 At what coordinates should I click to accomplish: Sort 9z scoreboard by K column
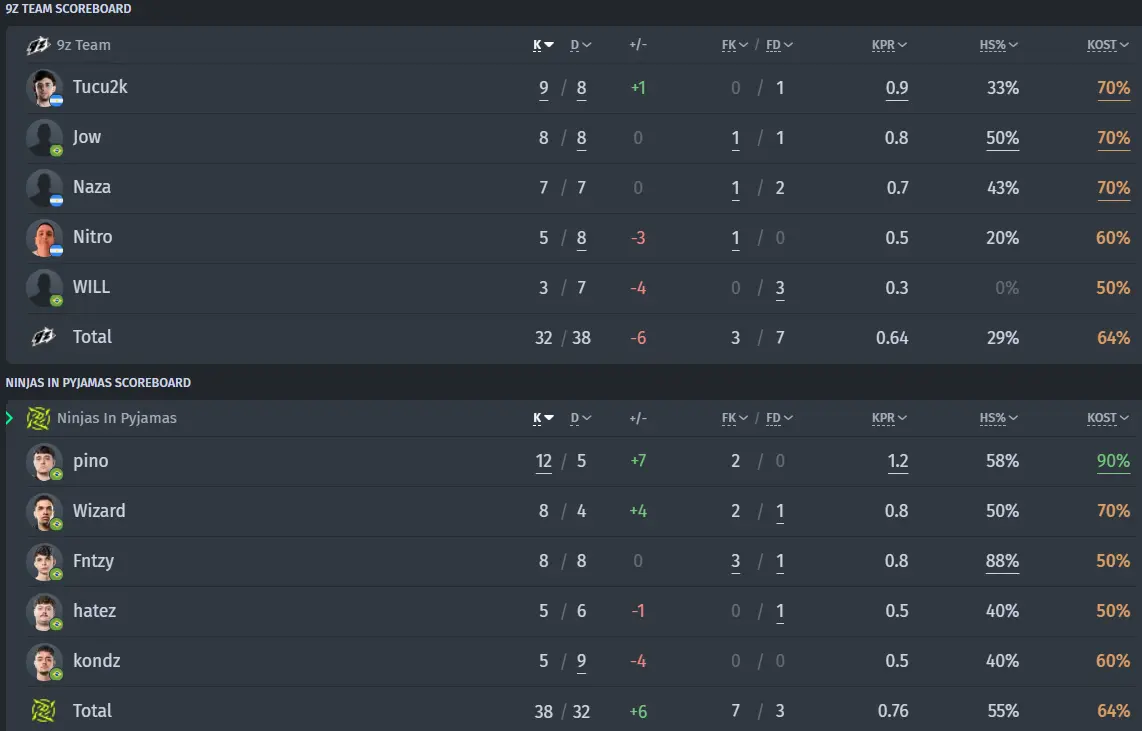coord(543,45)
